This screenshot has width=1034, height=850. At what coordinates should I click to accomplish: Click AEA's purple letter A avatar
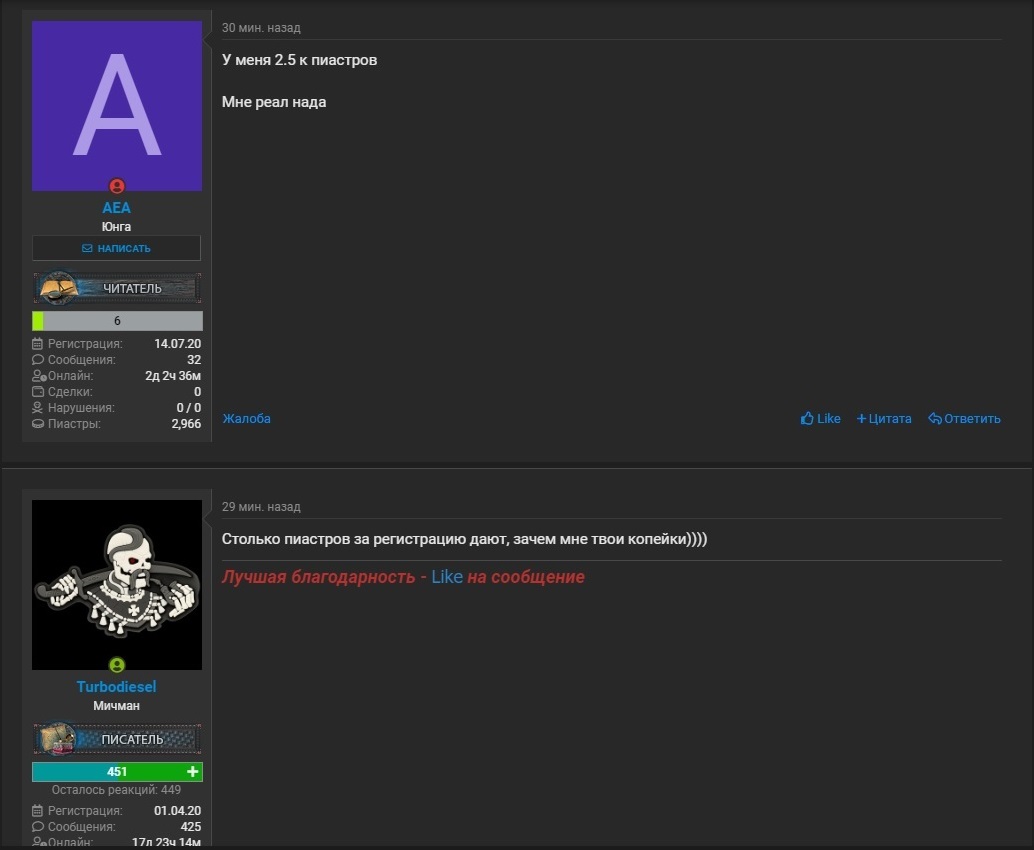click(x=117, y=106)
